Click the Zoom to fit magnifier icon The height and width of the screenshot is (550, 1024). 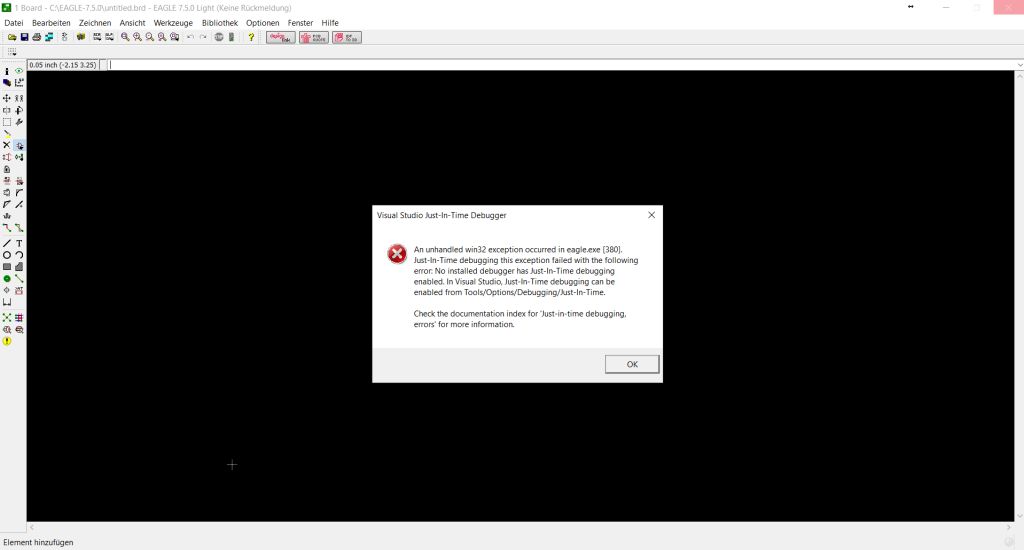pyautogui.click(x=125, y=37)
